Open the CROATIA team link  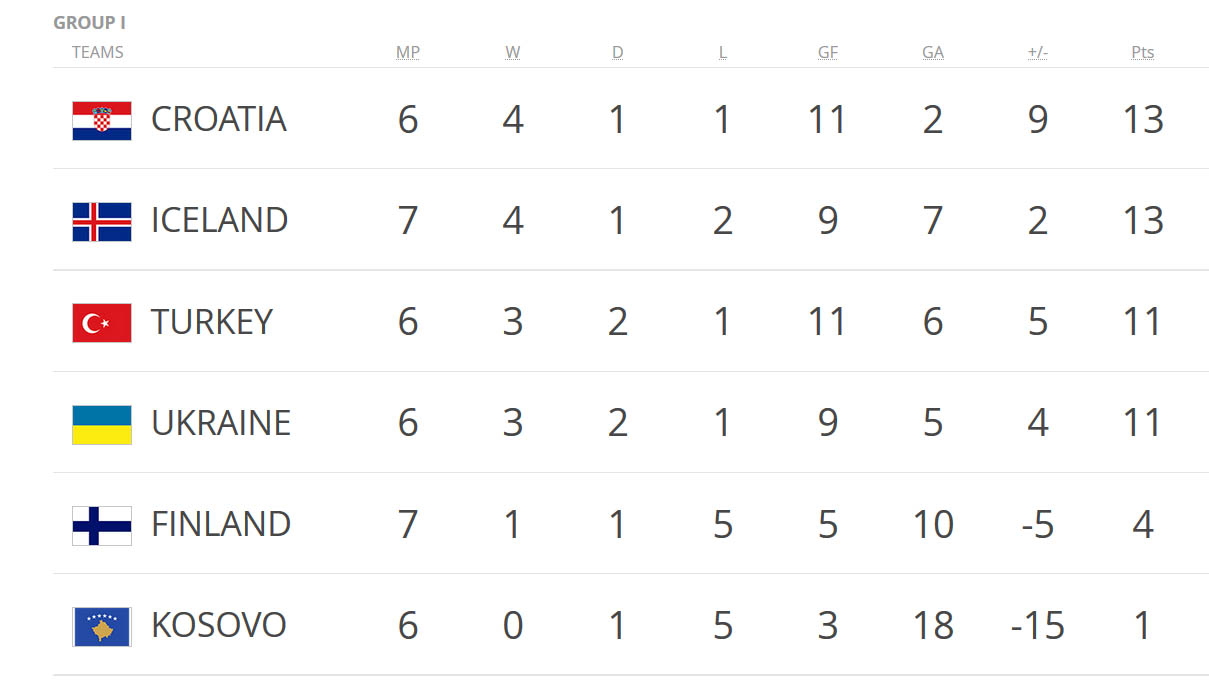click(x=219, y=120)
